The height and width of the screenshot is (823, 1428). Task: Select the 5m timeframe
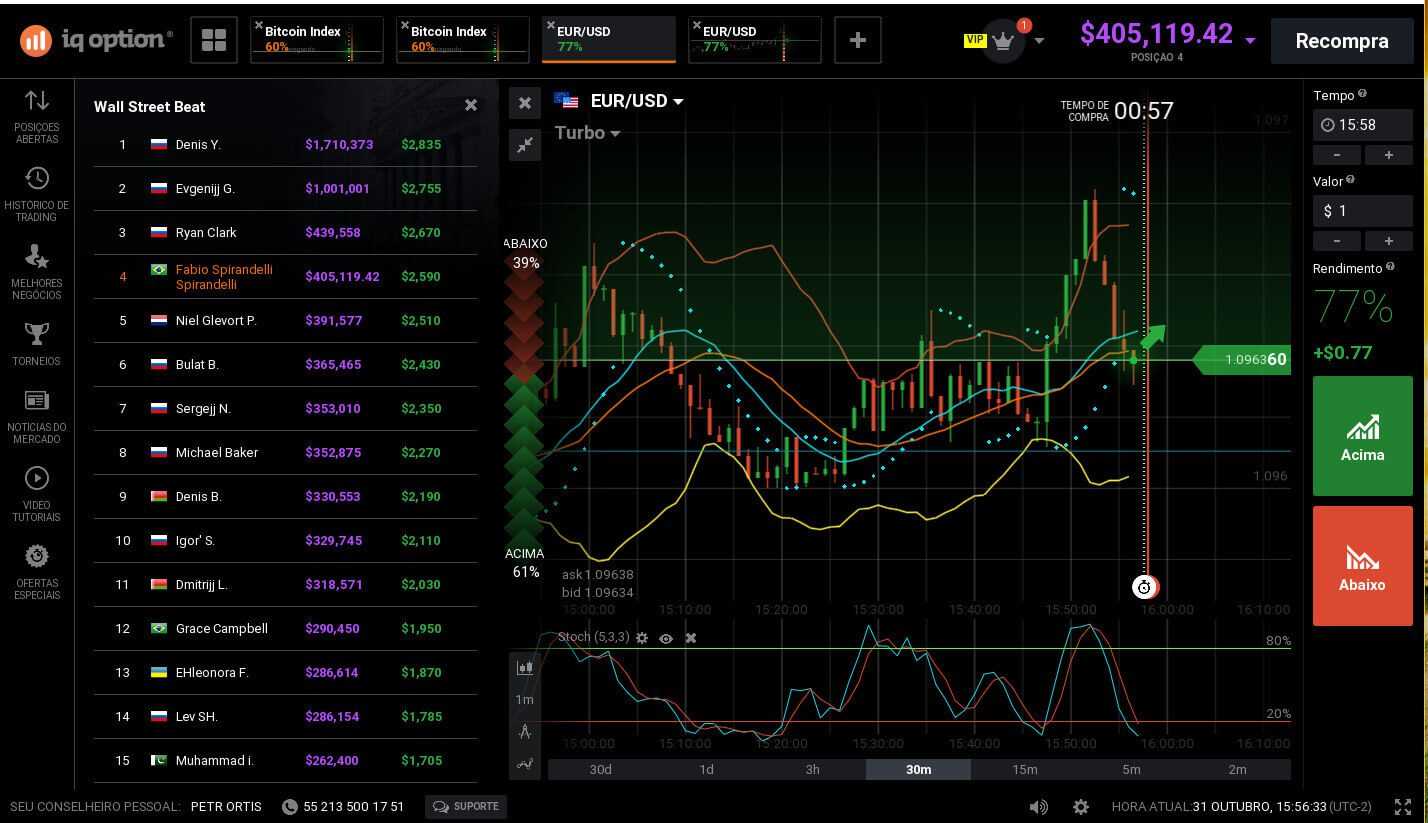[x=1131, y=769]
